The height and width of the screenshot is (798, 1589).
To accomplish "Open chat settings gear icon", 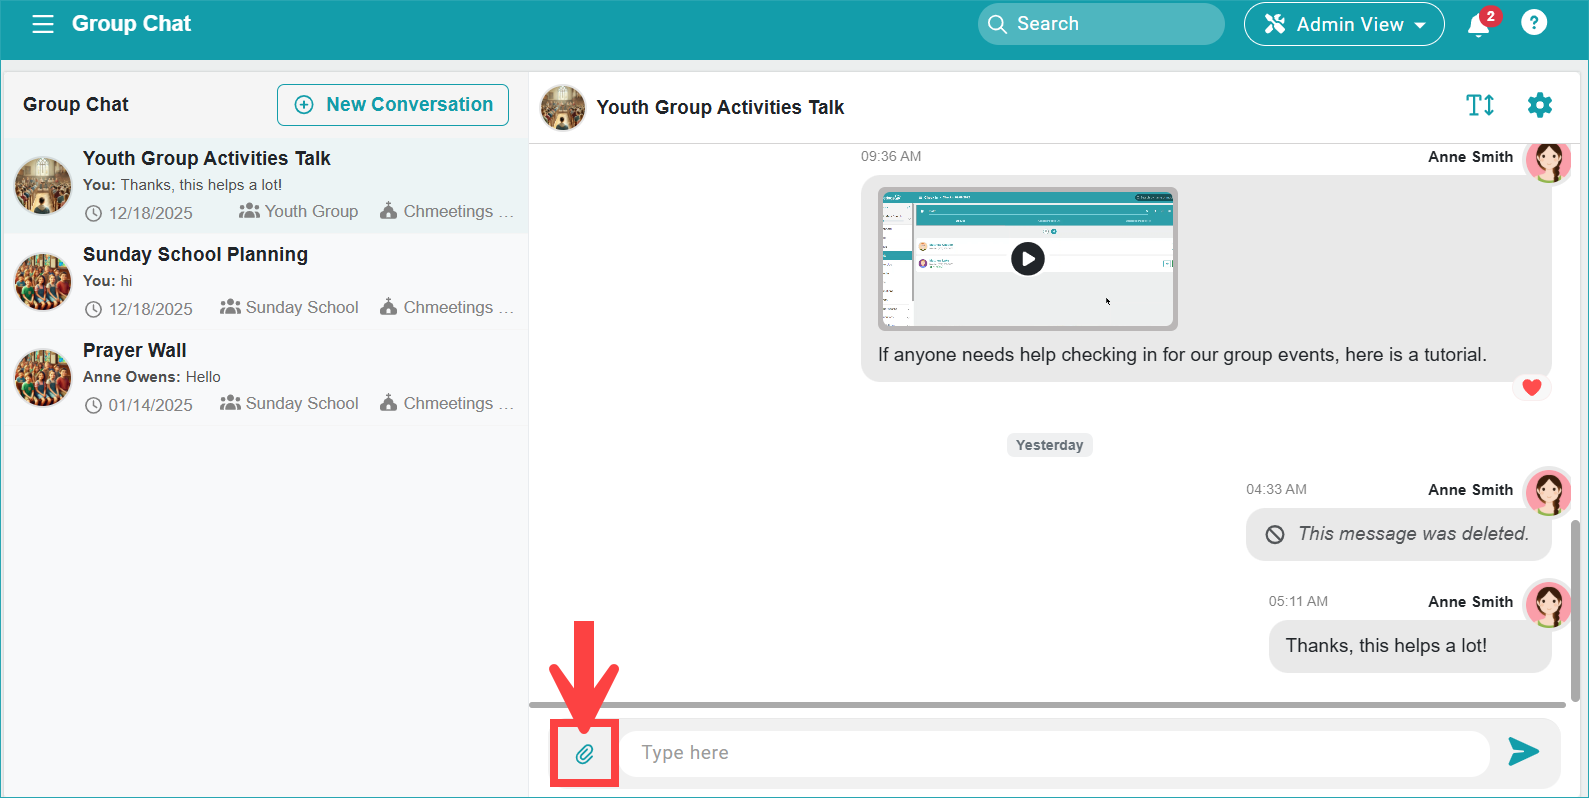I will coord(1539,105).
